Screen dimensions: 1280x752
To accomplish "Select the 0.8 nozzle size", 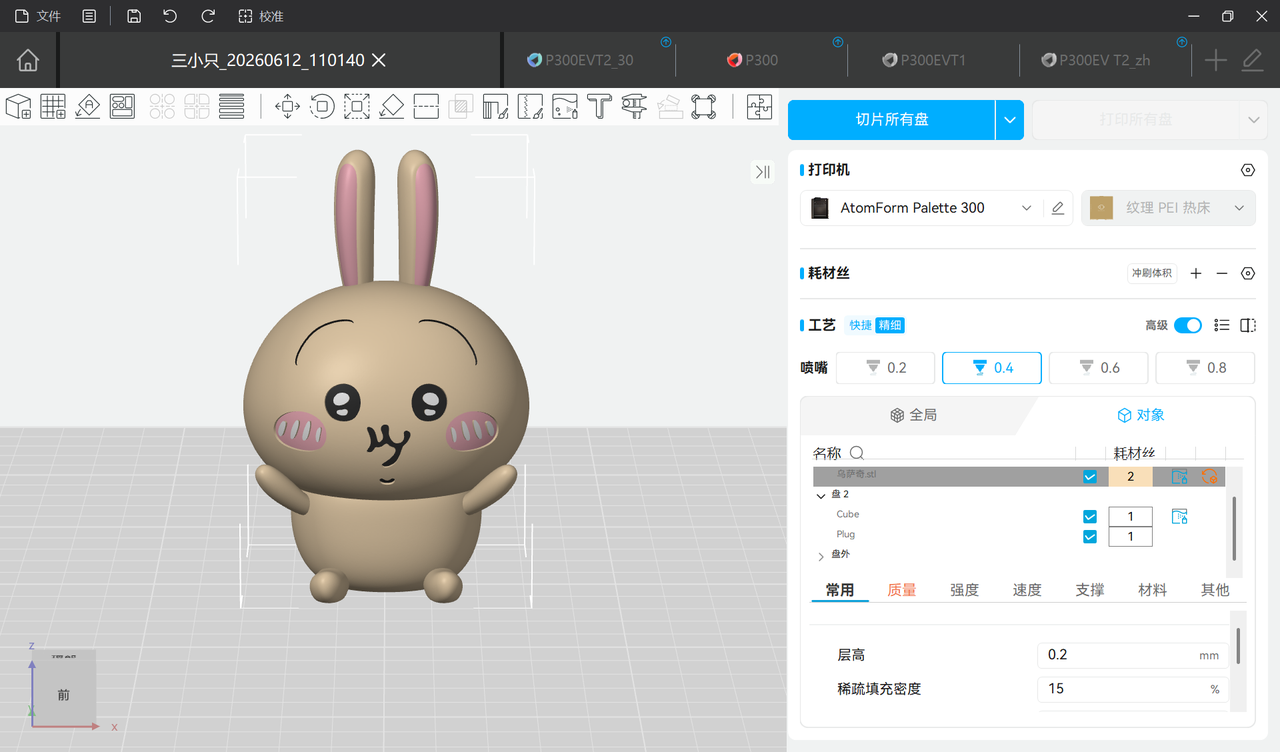I will click(1205, 368).
